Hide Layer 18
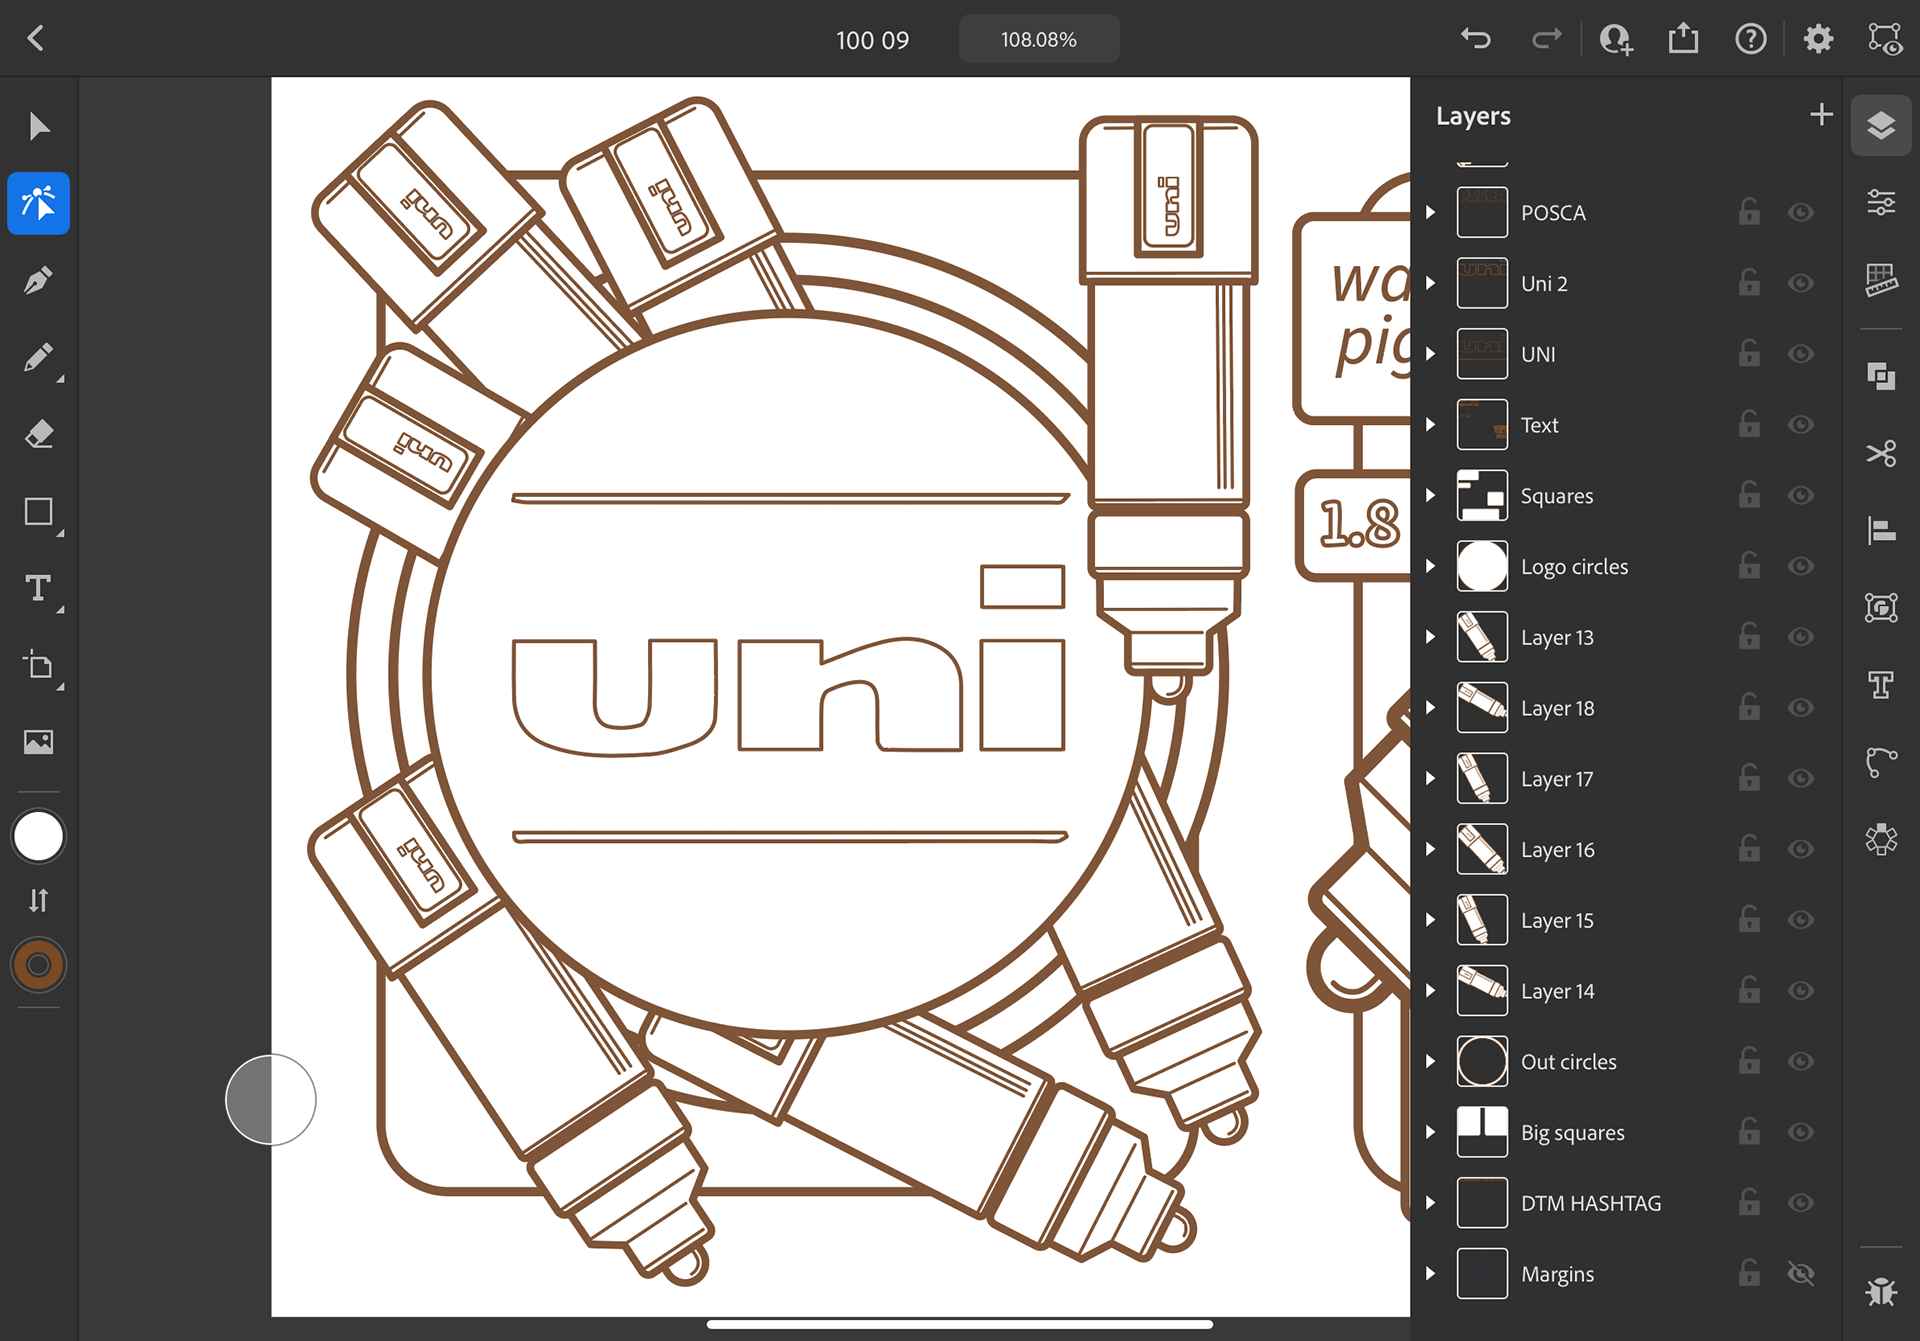The image size is (1920, 1341). [1801, 707]
